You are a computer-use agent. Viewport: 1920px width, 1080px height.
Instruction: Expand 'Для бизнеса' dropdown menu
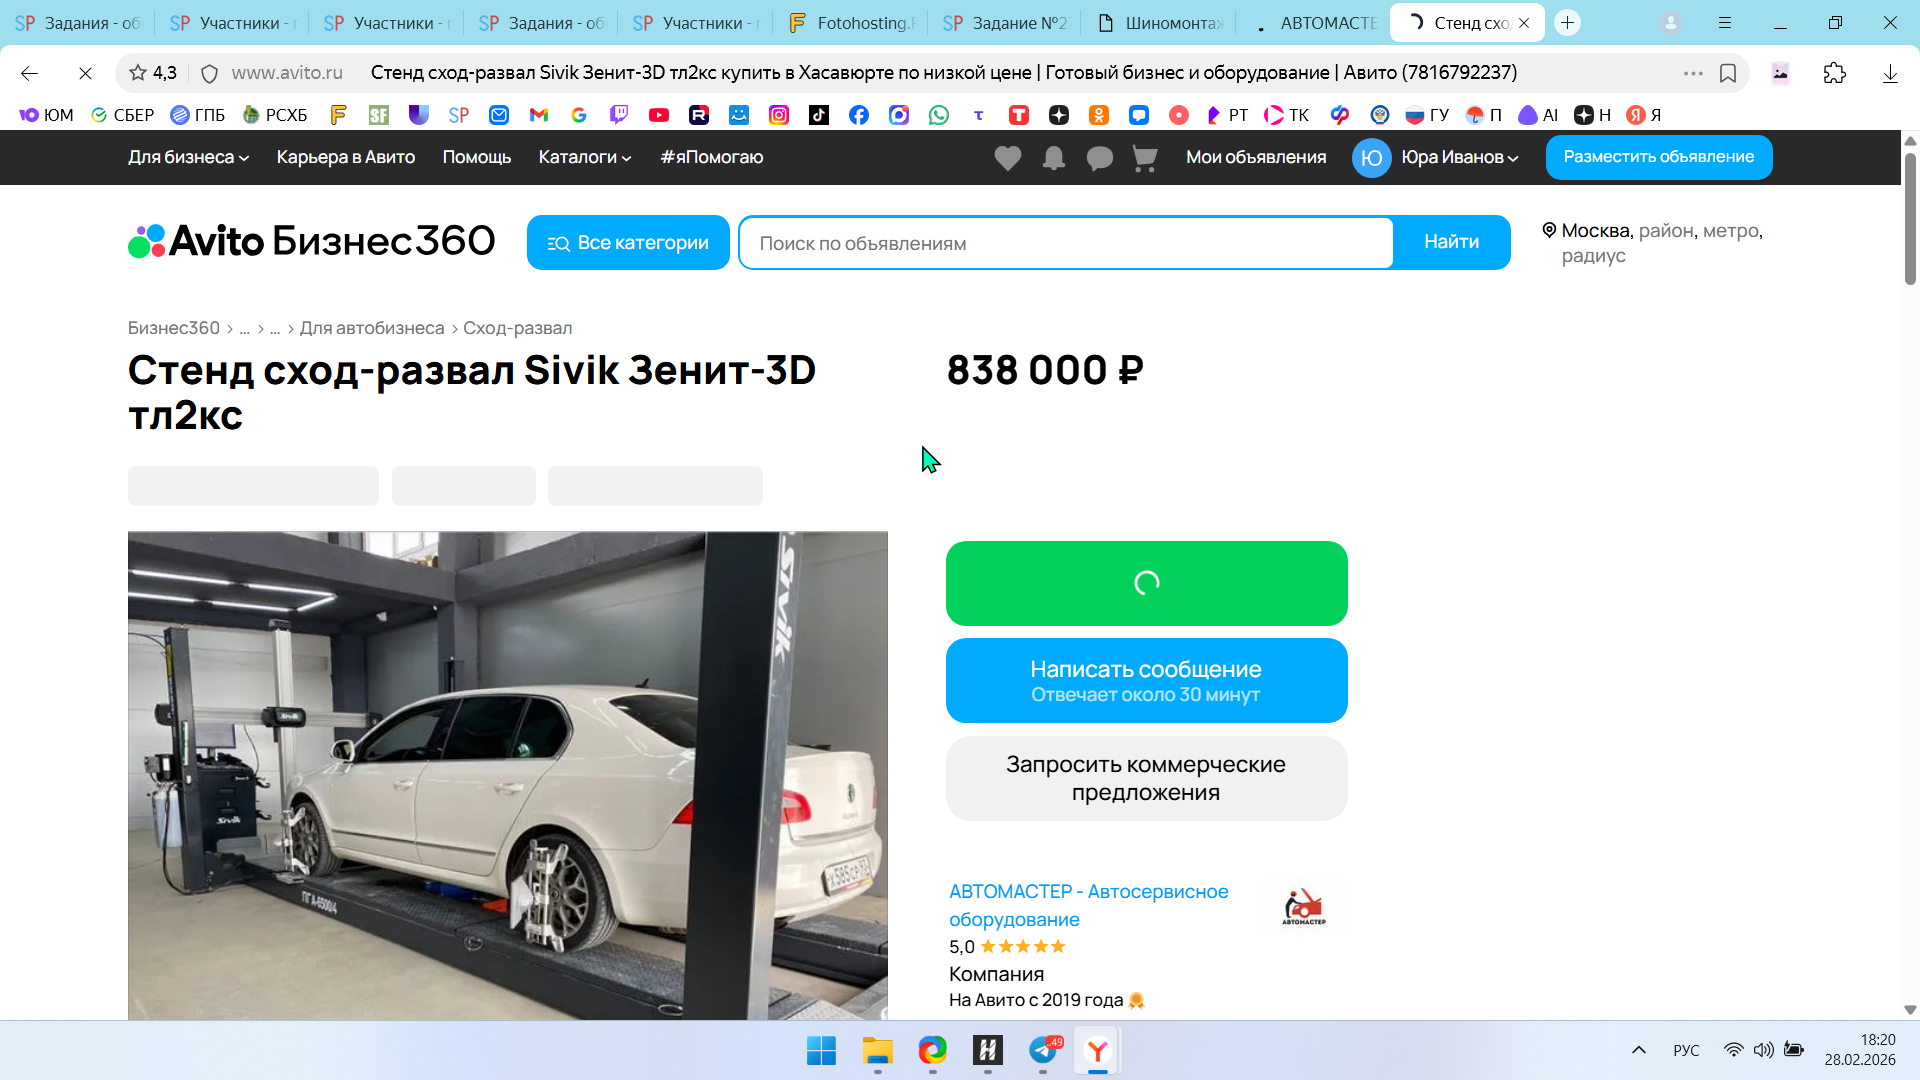point(188,157)
